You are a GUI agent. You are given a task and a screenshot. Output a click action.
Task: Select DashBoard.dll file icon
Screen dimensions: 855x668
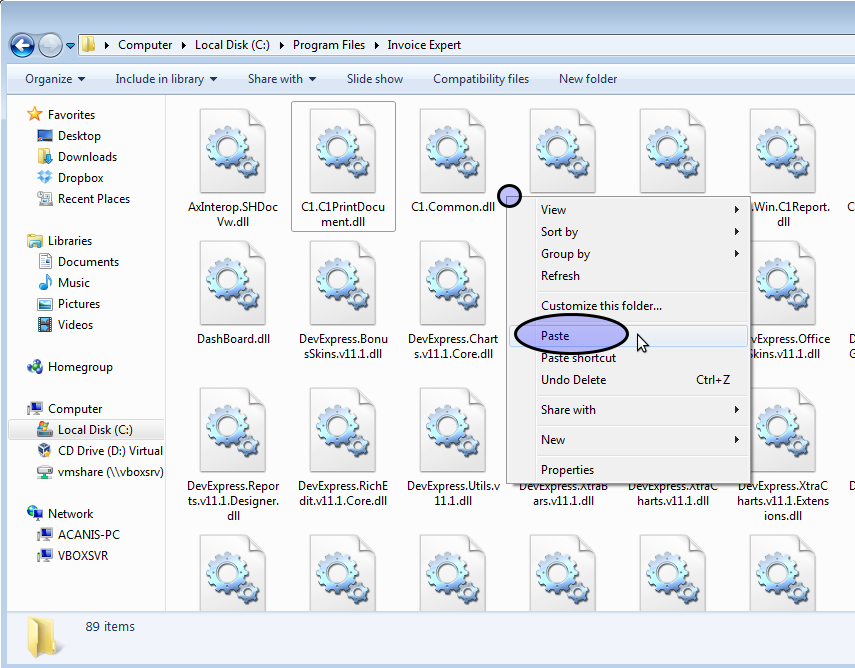[233, 282]
